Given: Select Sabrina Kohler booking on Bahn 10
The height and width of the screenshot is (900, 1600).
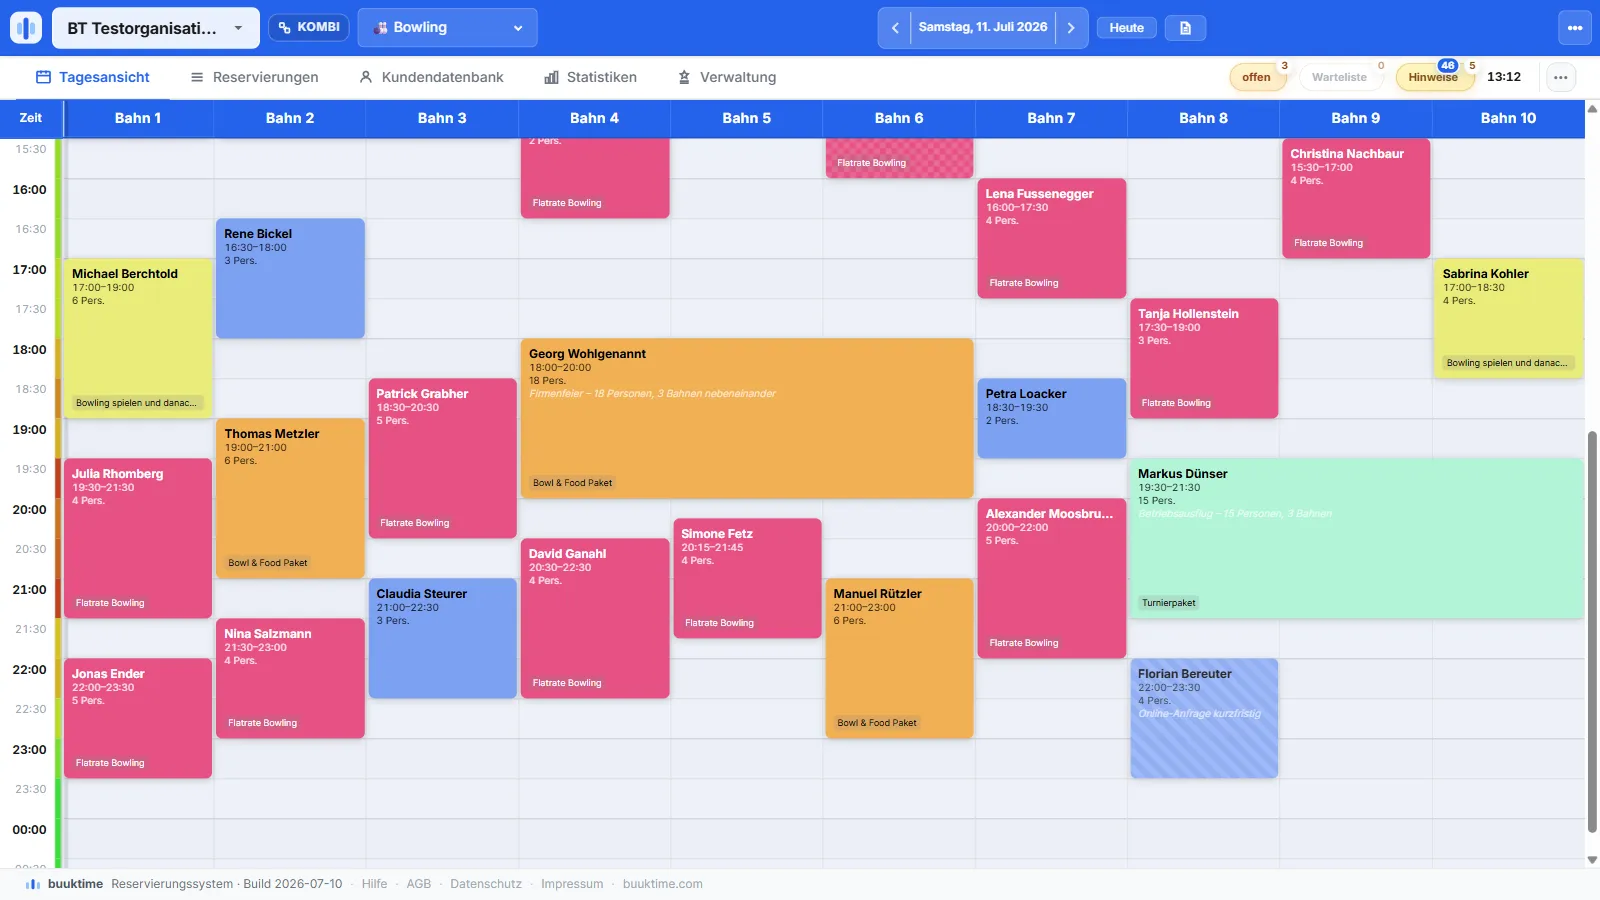Looking at the screenshot, I should coord(1508,318).
